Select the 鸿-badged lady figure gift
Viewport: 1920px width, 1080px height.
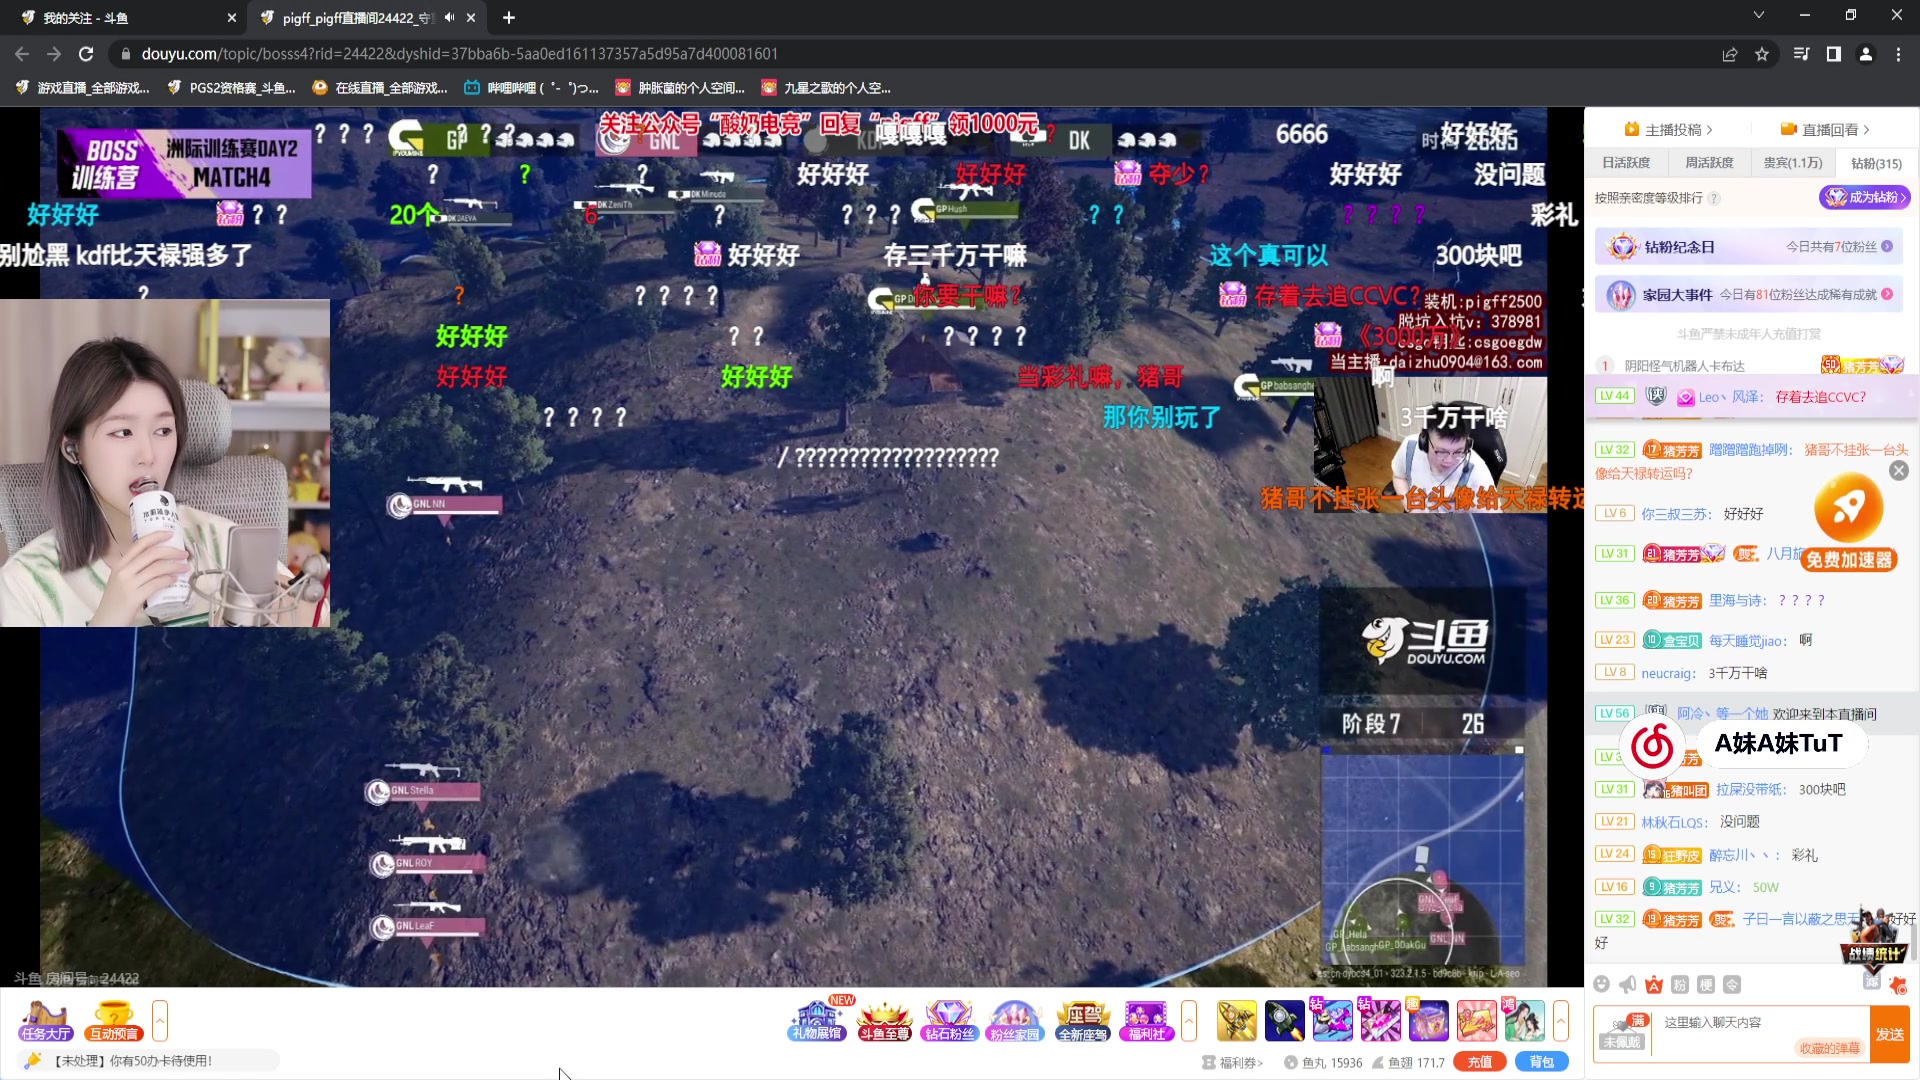(1524, 1021)
